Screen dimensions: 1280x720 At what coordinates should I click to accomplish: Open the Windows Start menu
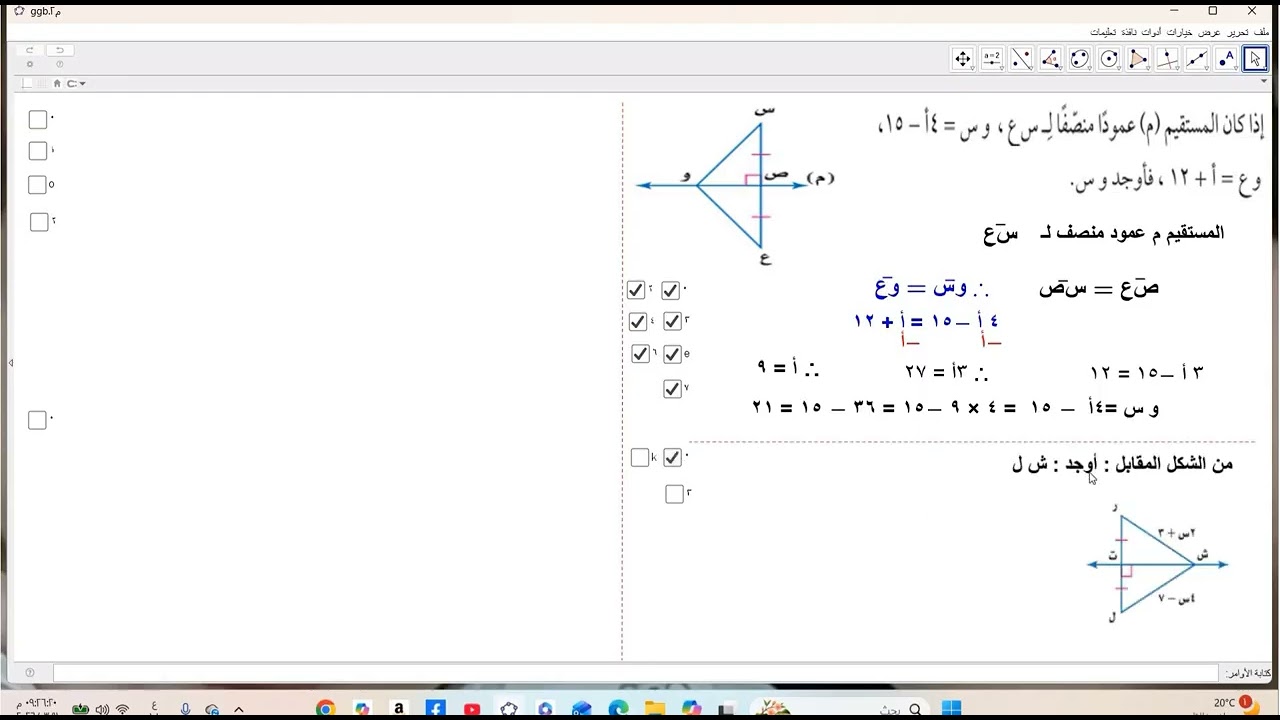pyautogui.click(x=951, y=709)
